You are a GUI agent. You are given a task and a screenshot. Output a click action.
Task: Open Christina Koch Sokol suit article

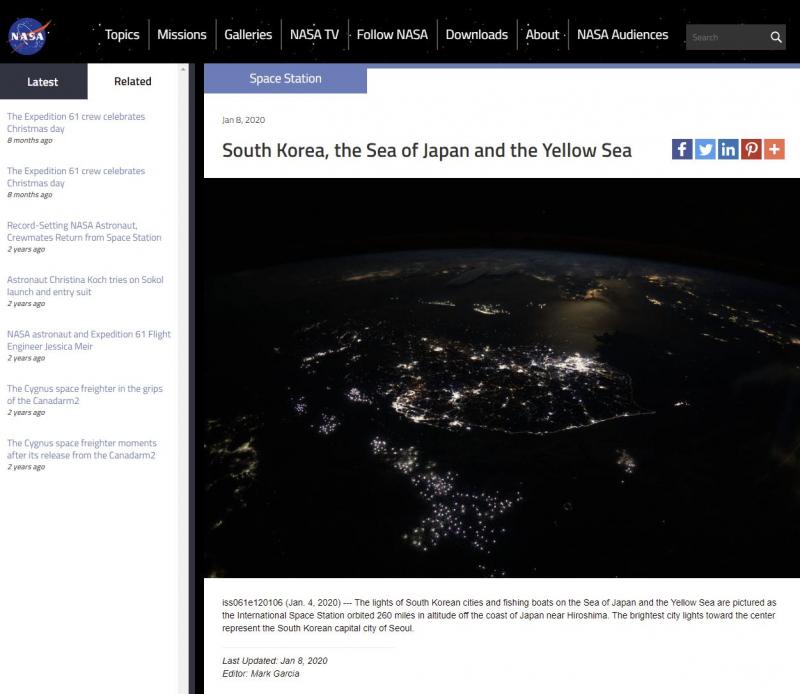point(85,286)
